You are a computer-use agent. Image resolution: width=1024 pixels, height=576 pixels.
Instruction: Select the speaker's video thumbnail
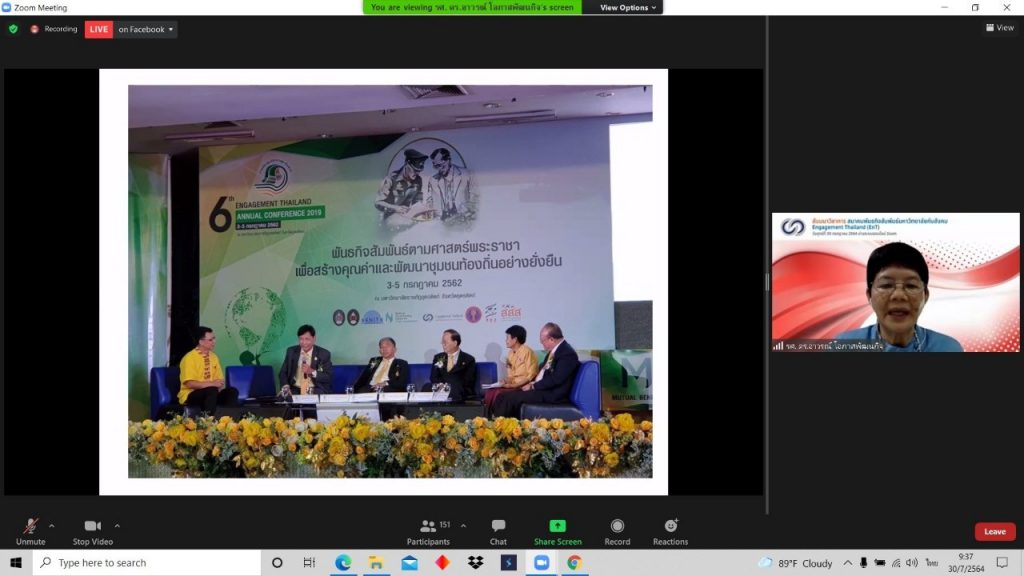tap(895, 282)
